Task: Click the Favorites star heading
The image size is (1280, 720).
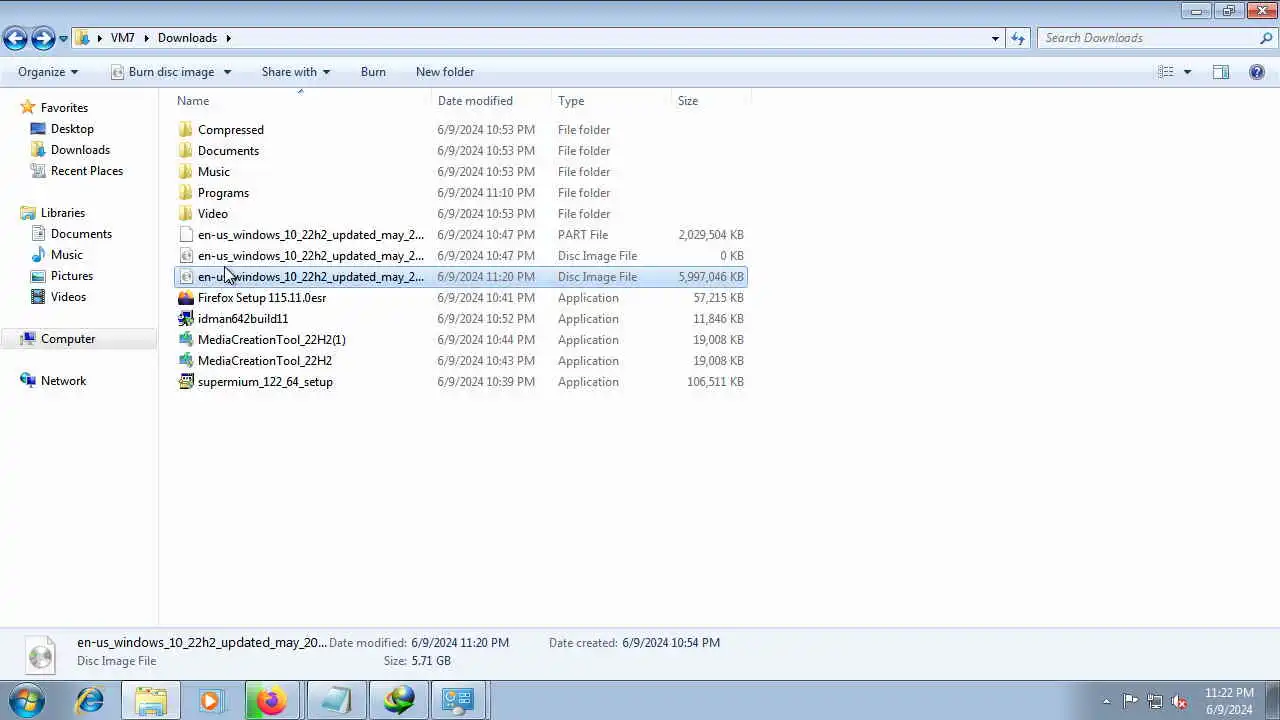Action: 55,108
